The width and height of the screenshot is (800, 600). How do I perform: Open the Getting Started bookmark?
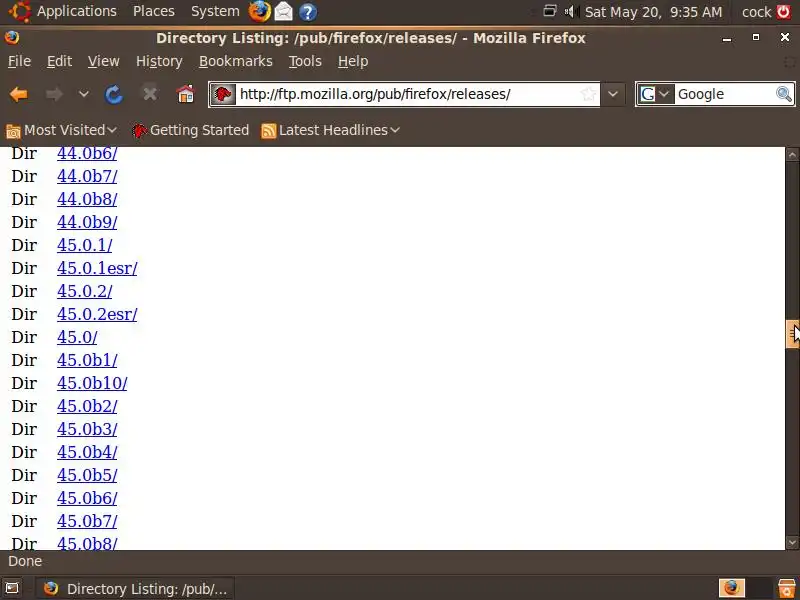click(190, 131)
